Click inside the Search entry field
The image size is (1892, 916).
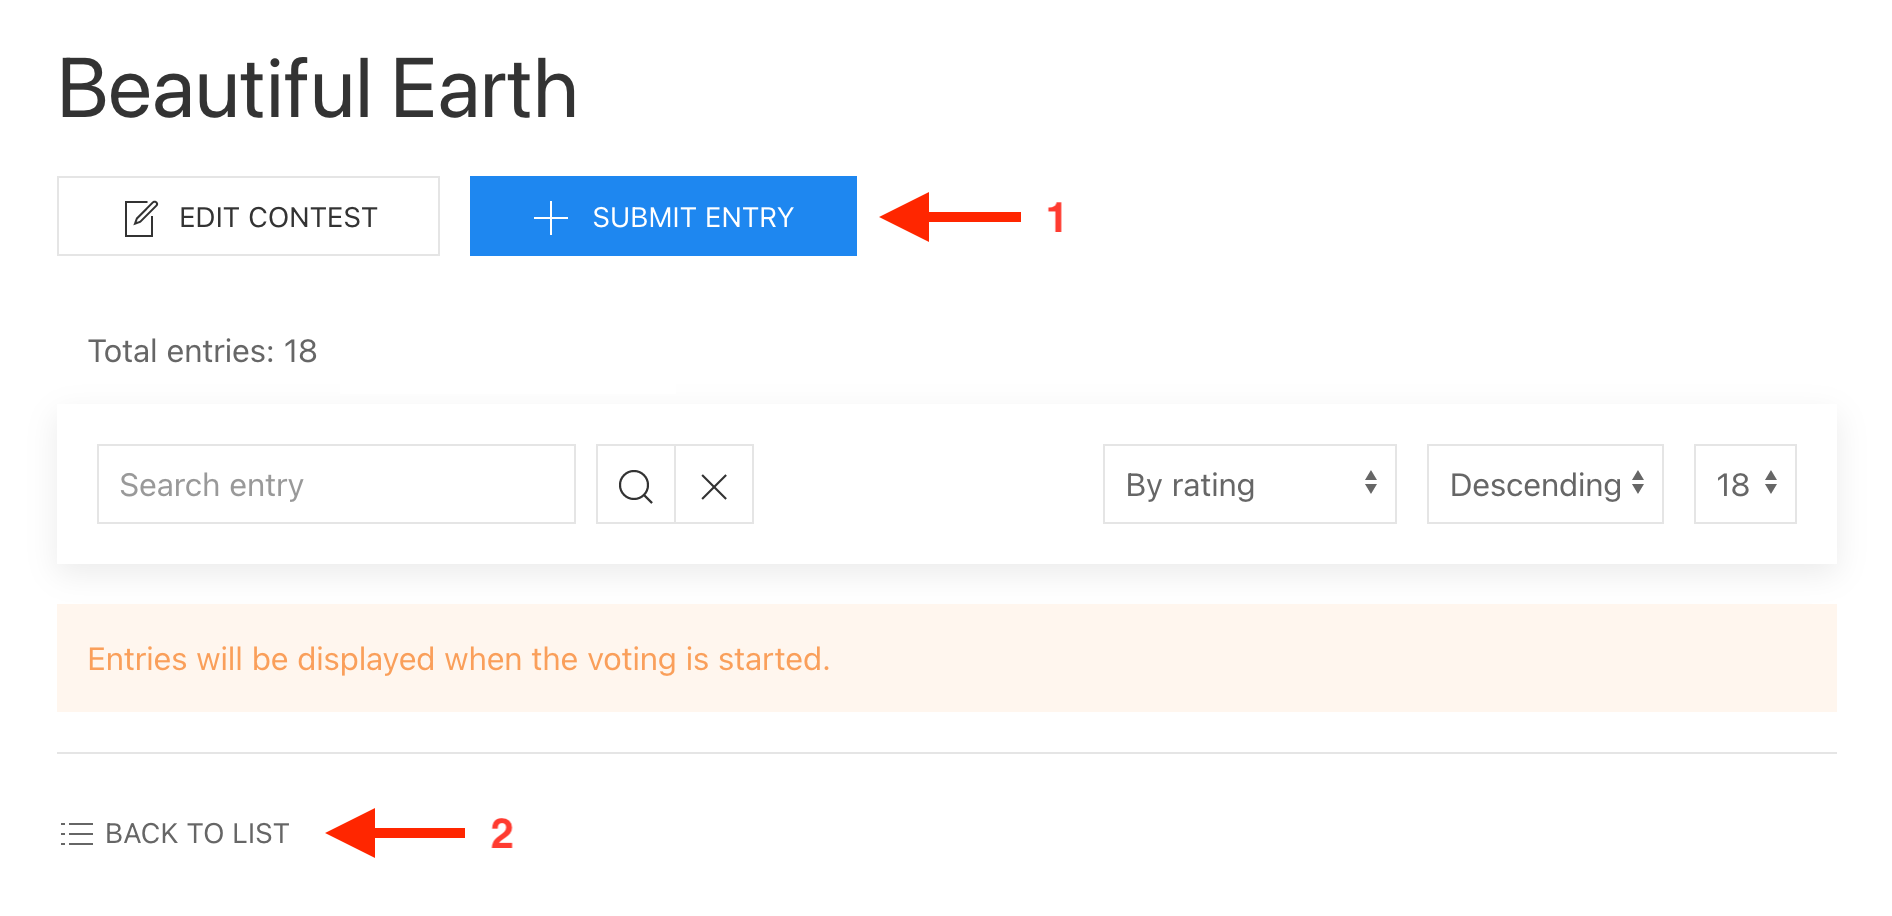335,485
